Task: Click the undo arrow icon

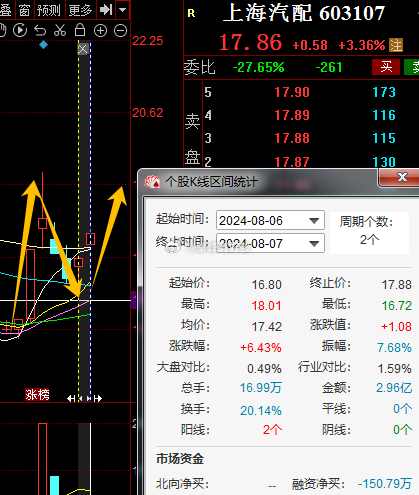Action: 40,30
